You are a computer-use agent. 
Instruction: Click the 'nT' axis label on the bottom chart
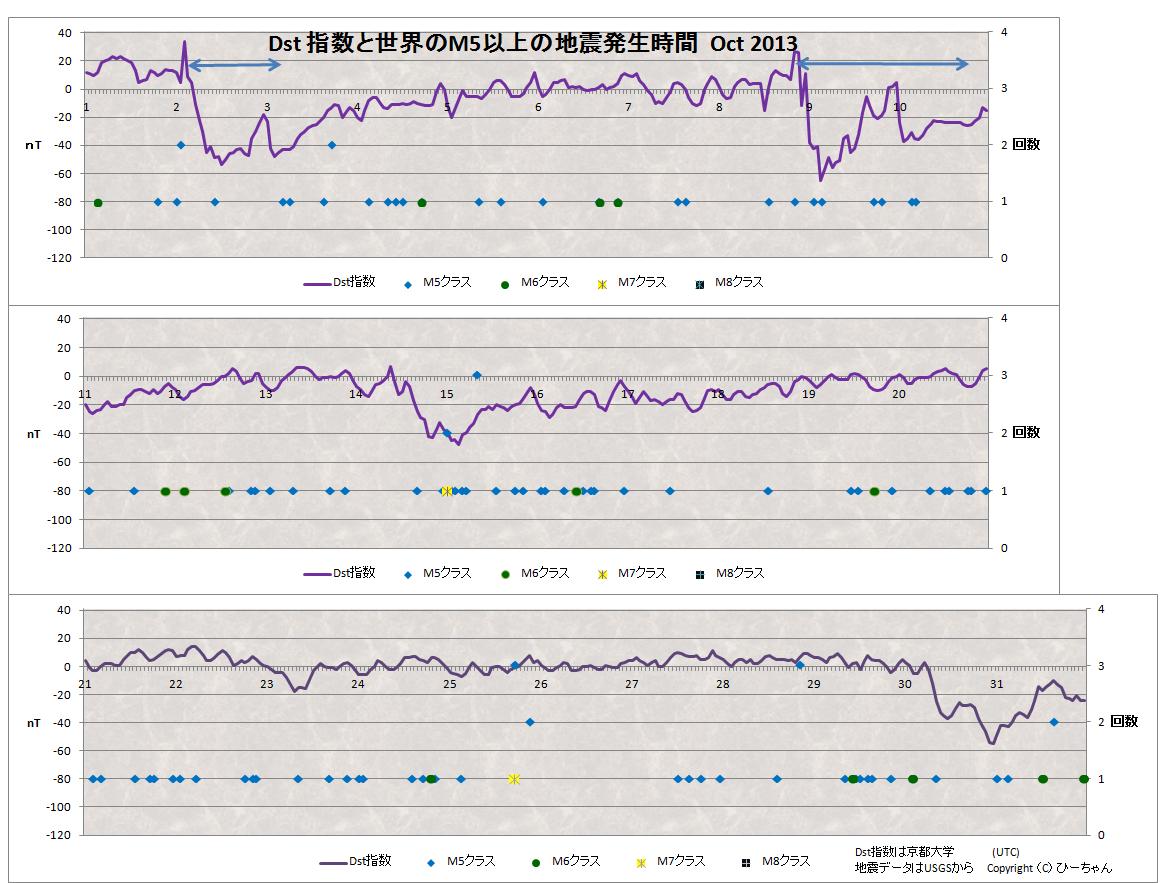(34, 722)
